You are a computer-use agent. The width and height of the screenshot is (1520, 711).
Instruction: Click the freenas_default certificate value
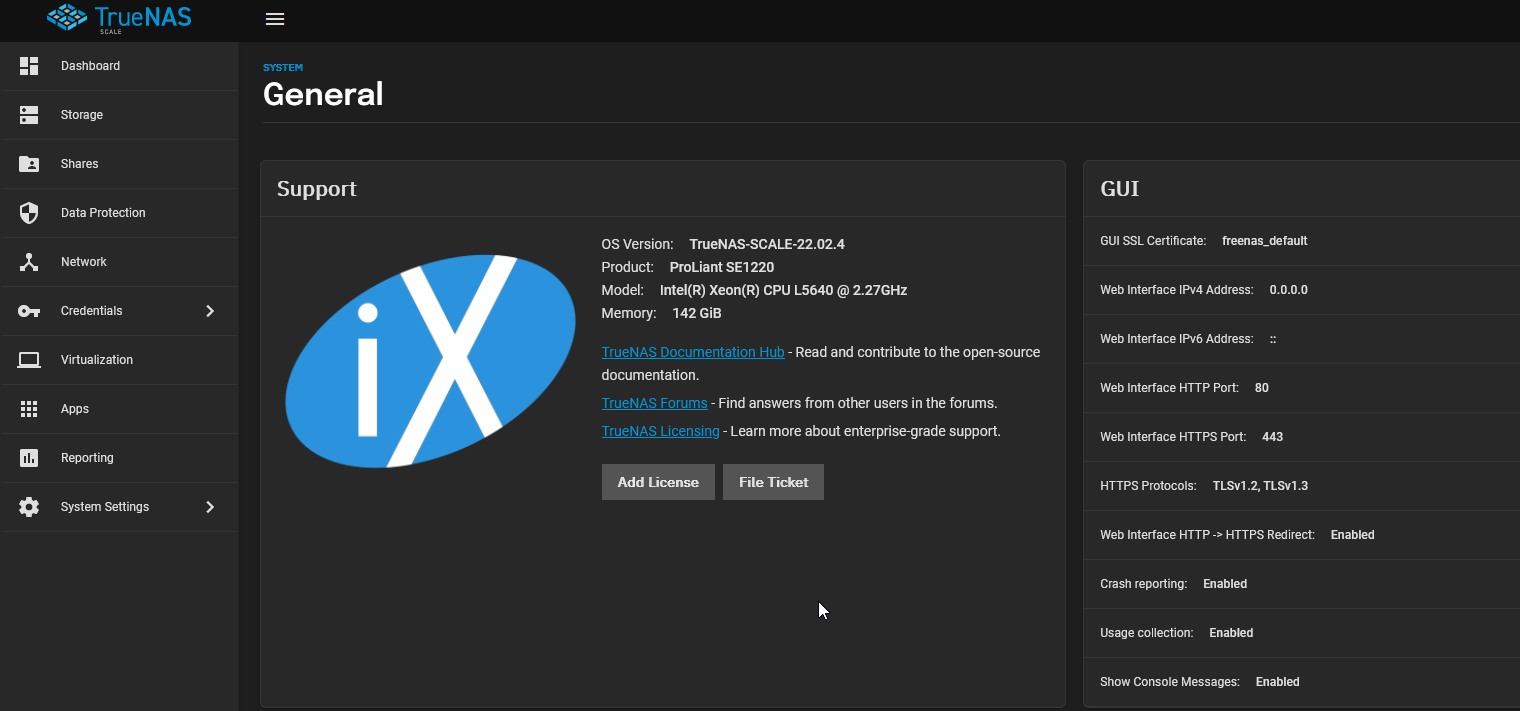point(1265,241)
